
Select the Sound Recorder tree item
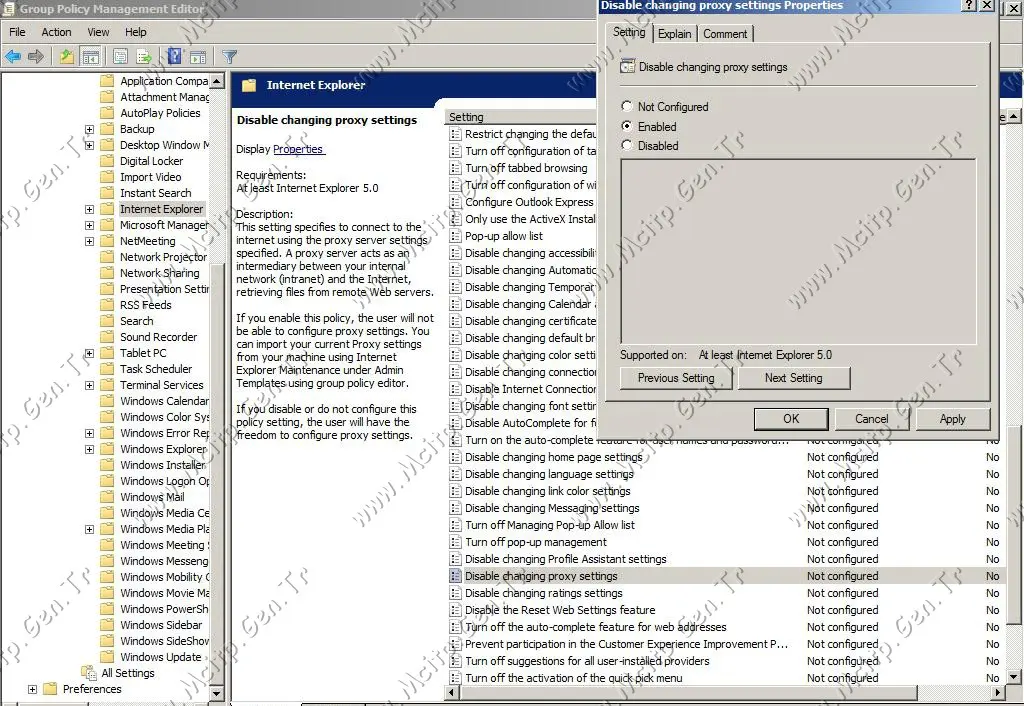click(158, 337)
